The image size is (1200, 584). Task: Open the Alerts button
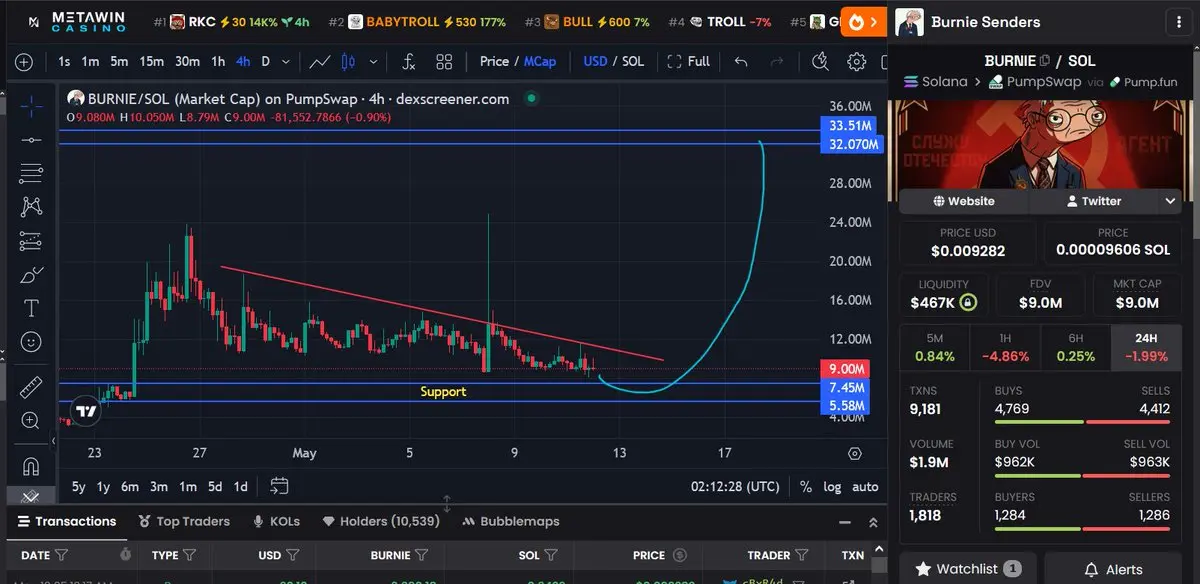click(1113, 569)
